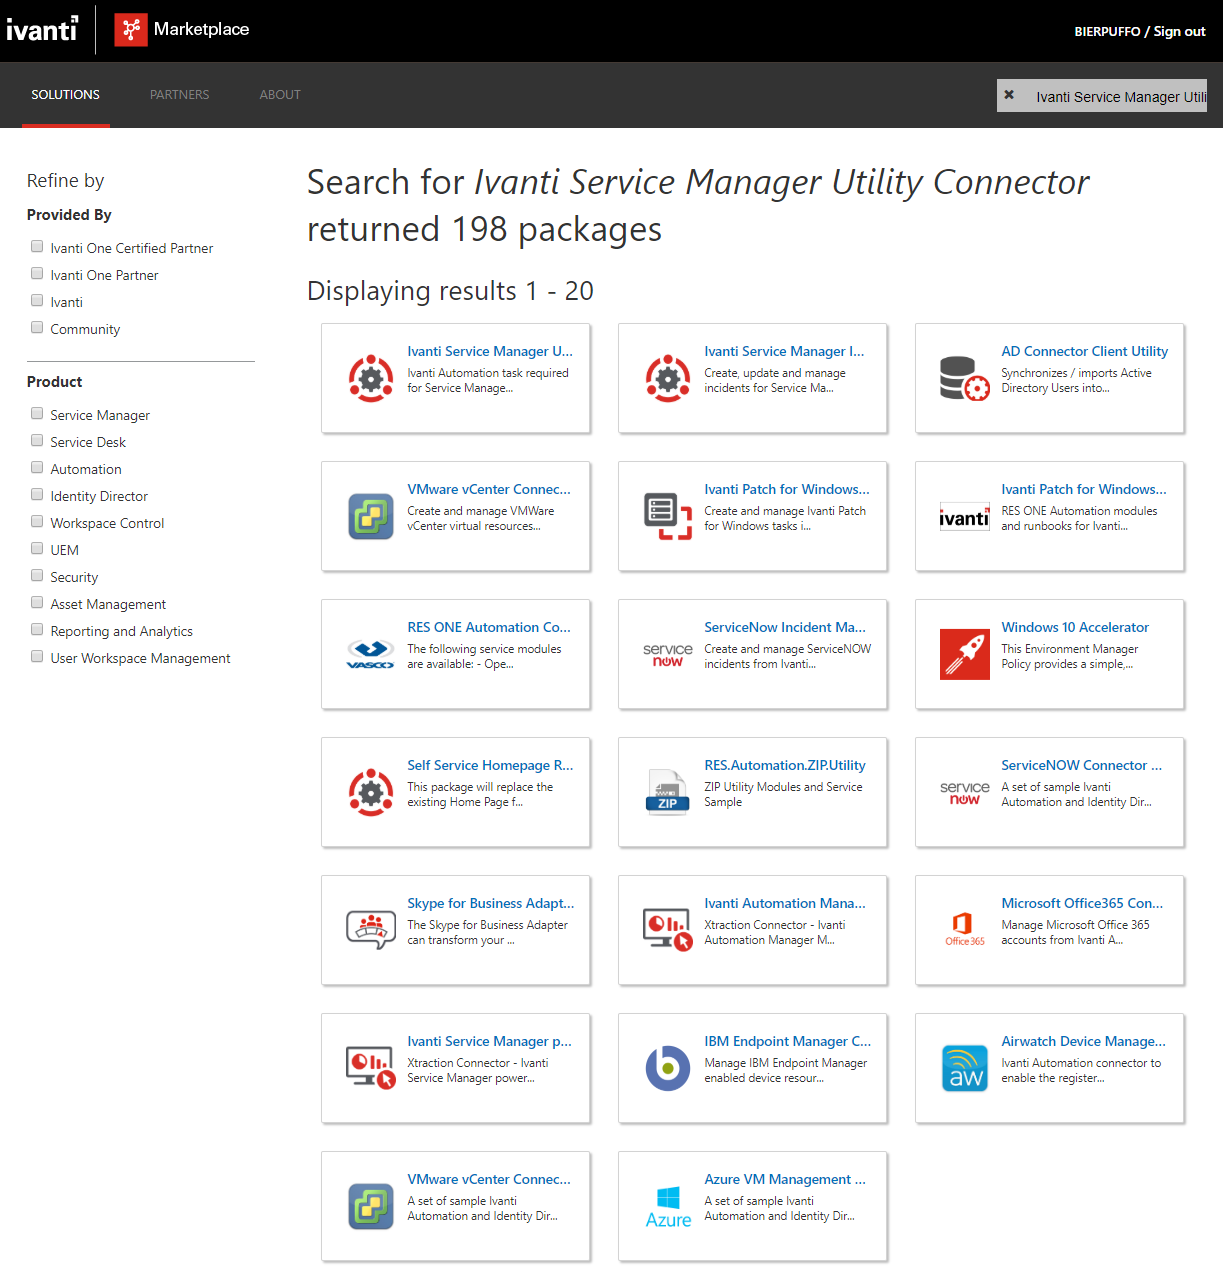Check the UEM product checkbox
This screenshot has height=1278, width=1223.
pyautogui.click(x=37, y=548)
